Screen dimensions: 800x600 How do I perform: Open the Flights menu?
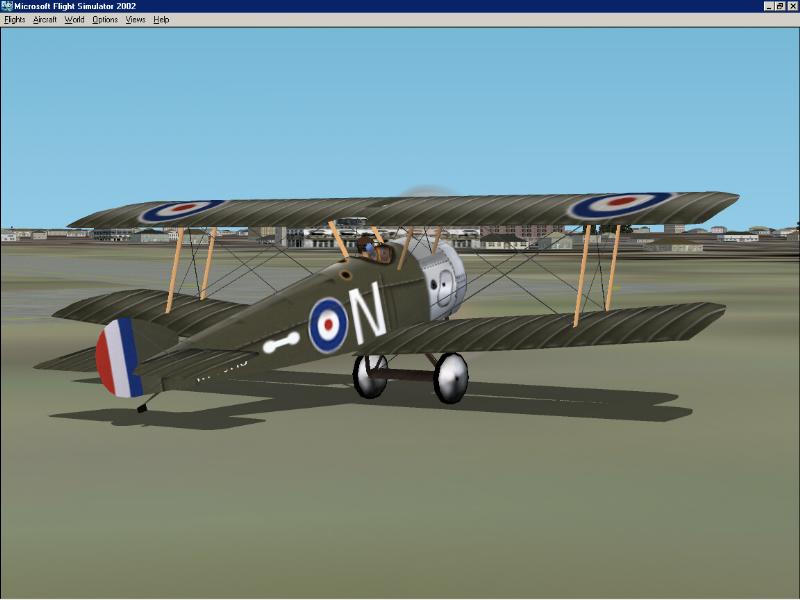15,20
